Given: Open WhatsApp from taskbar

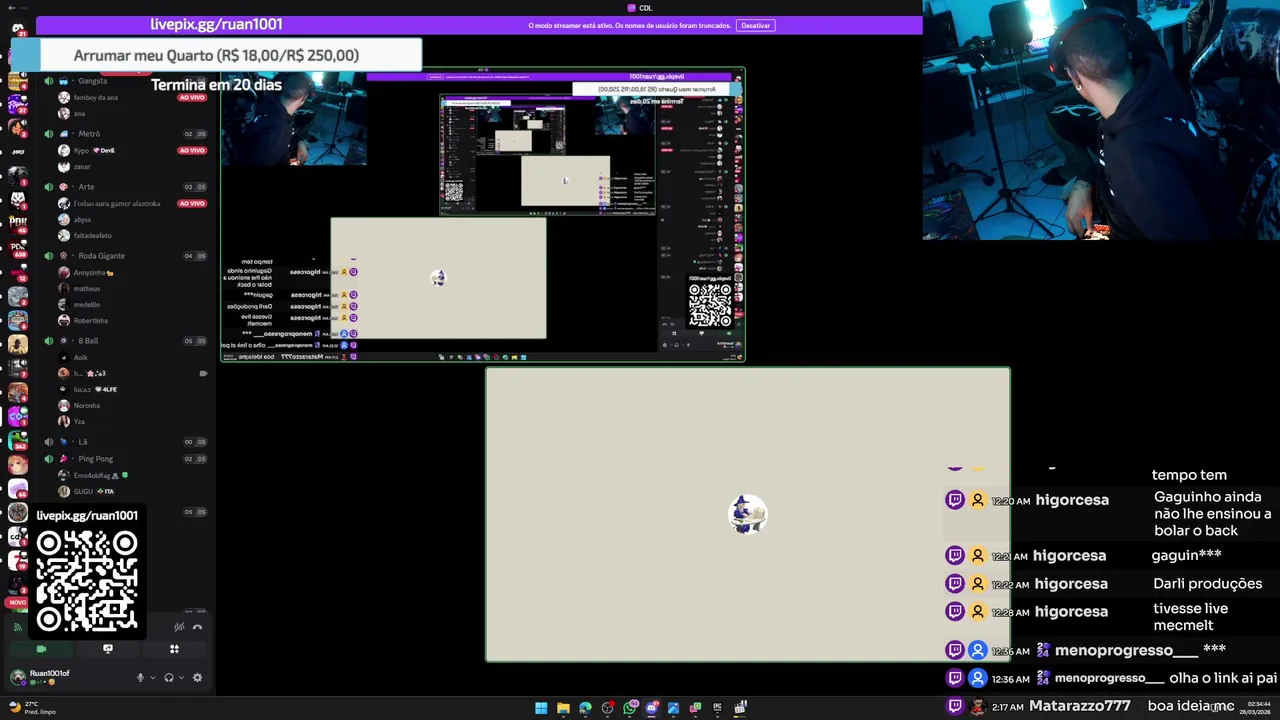Looking at the screenshot, I should [x=629, y=708].
